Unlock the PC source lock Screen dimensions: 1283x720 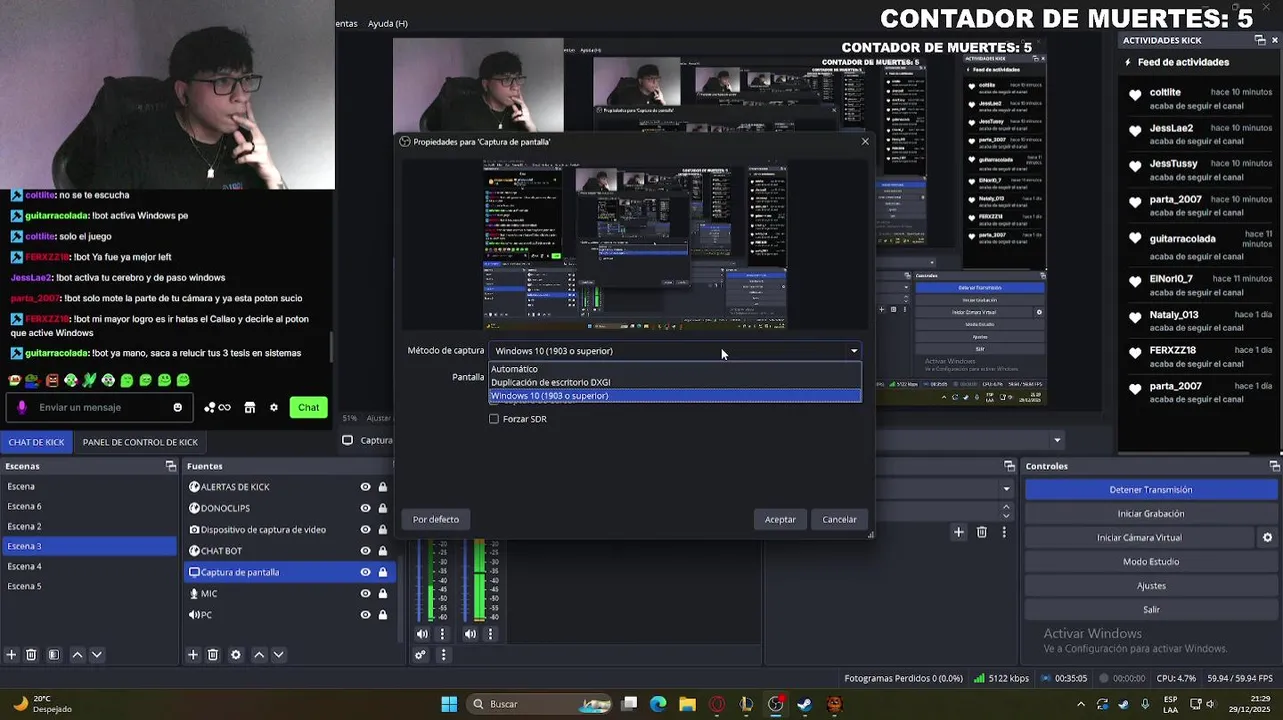(382, 615)
